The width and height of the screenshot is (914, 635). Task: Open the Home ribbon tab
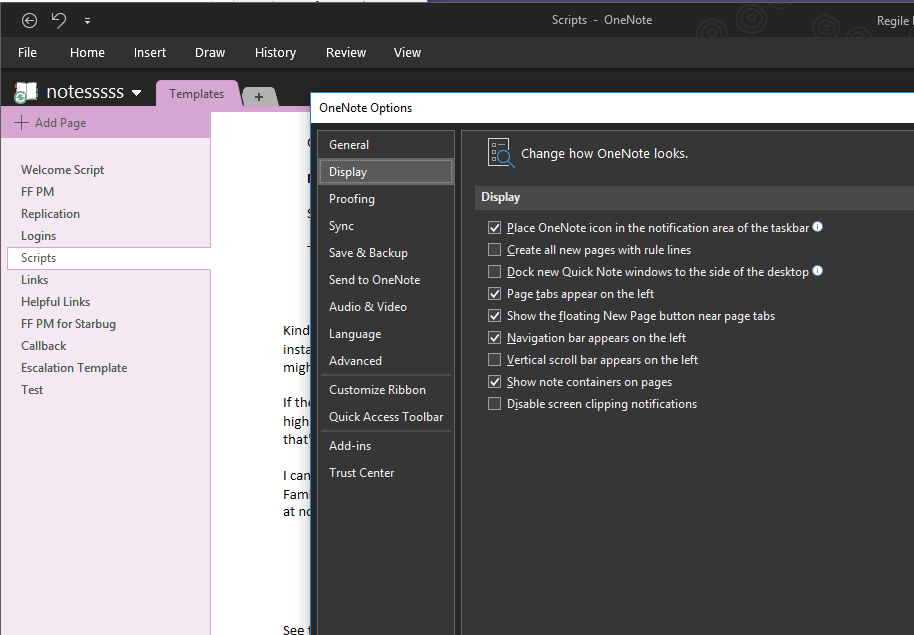coord(87,52)
